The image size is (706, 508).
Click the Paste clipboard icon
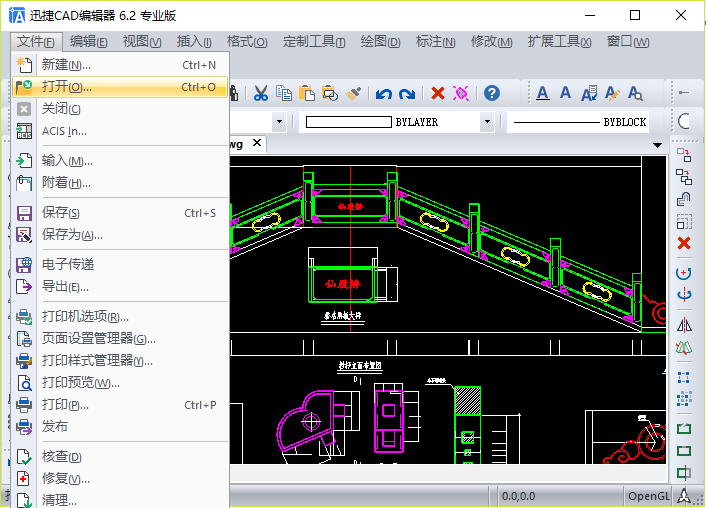pos(307,93)
